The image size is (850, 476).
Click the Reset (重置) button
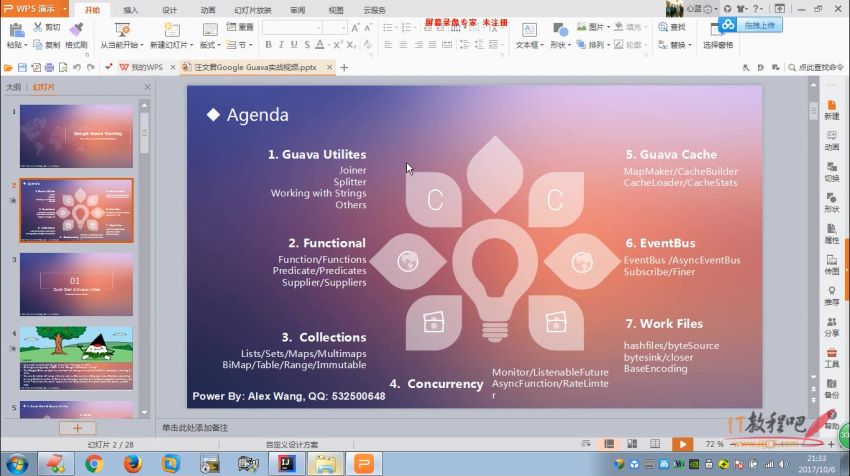click(x=240, y=27)
